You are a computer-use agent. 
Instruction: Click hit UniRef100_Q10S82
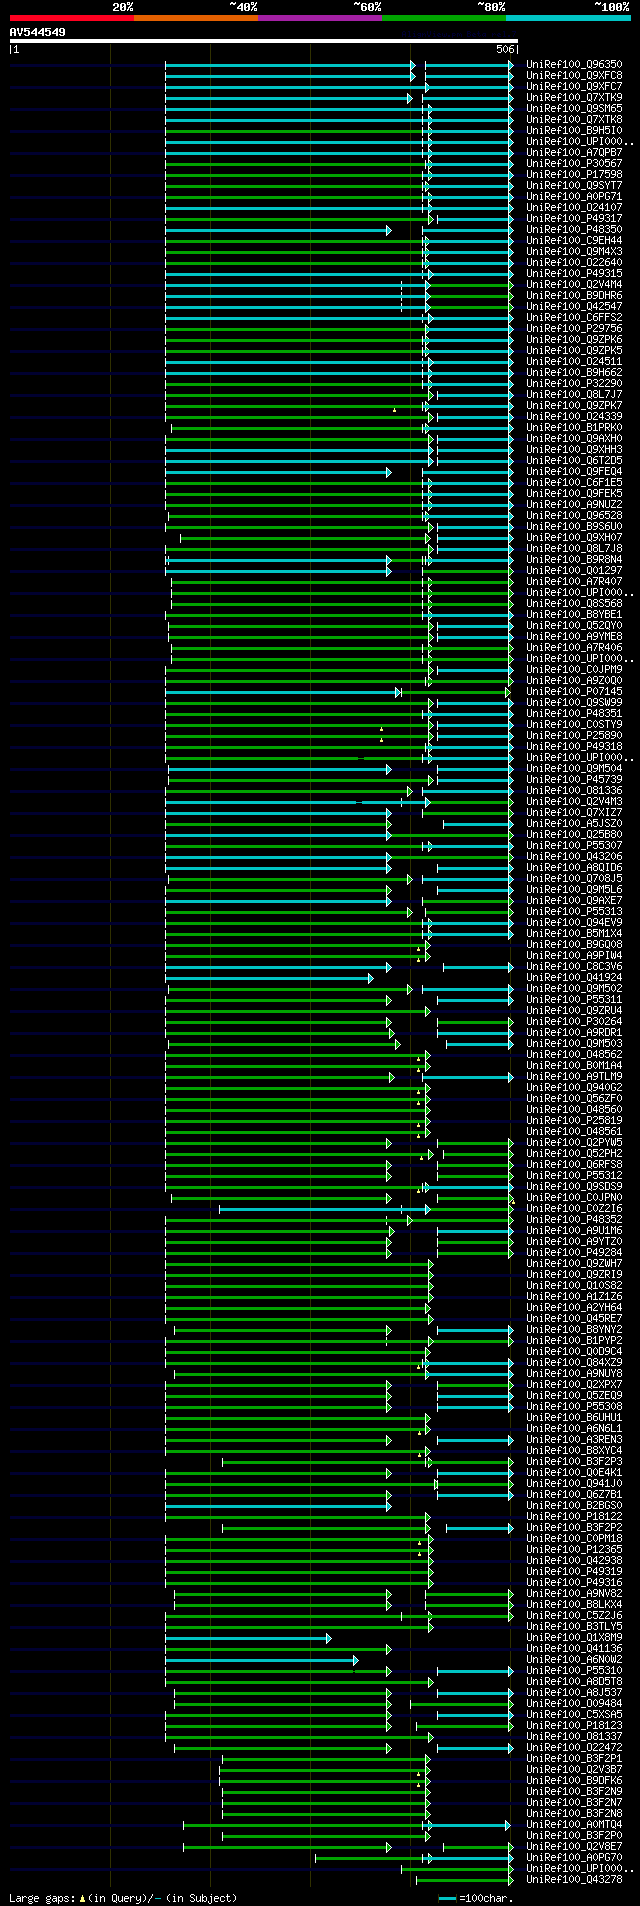click(574, 1285)
